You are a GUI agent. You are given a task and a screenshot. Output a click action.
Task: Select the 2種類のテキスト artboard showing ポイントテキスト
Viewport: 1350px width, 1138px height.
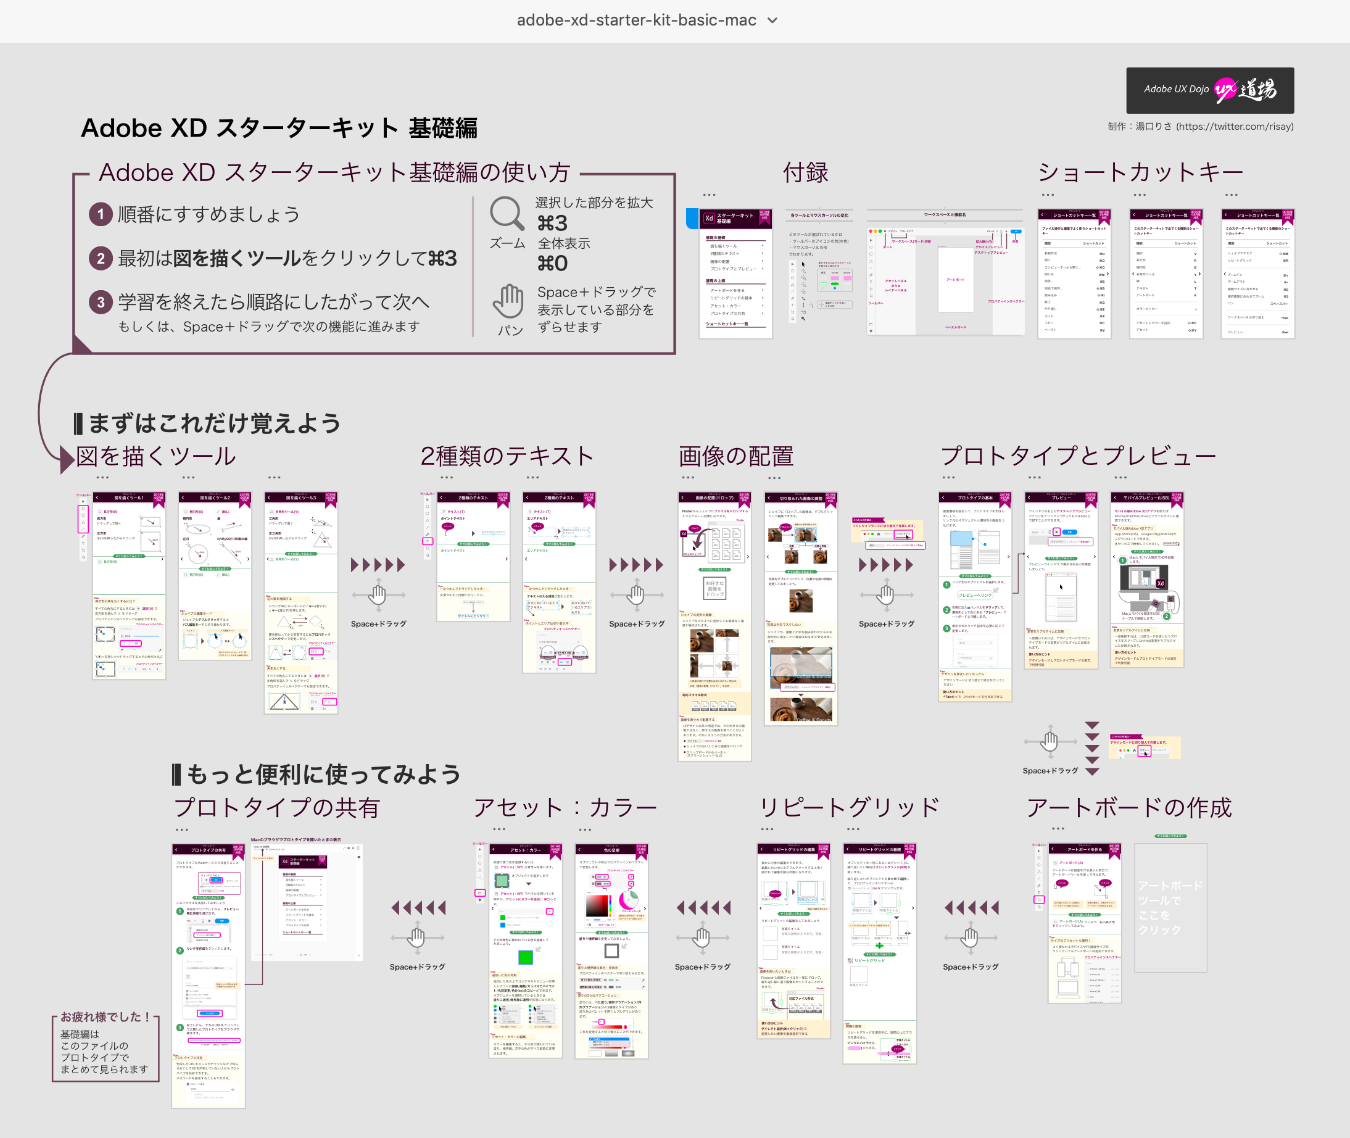coord(474,557)
